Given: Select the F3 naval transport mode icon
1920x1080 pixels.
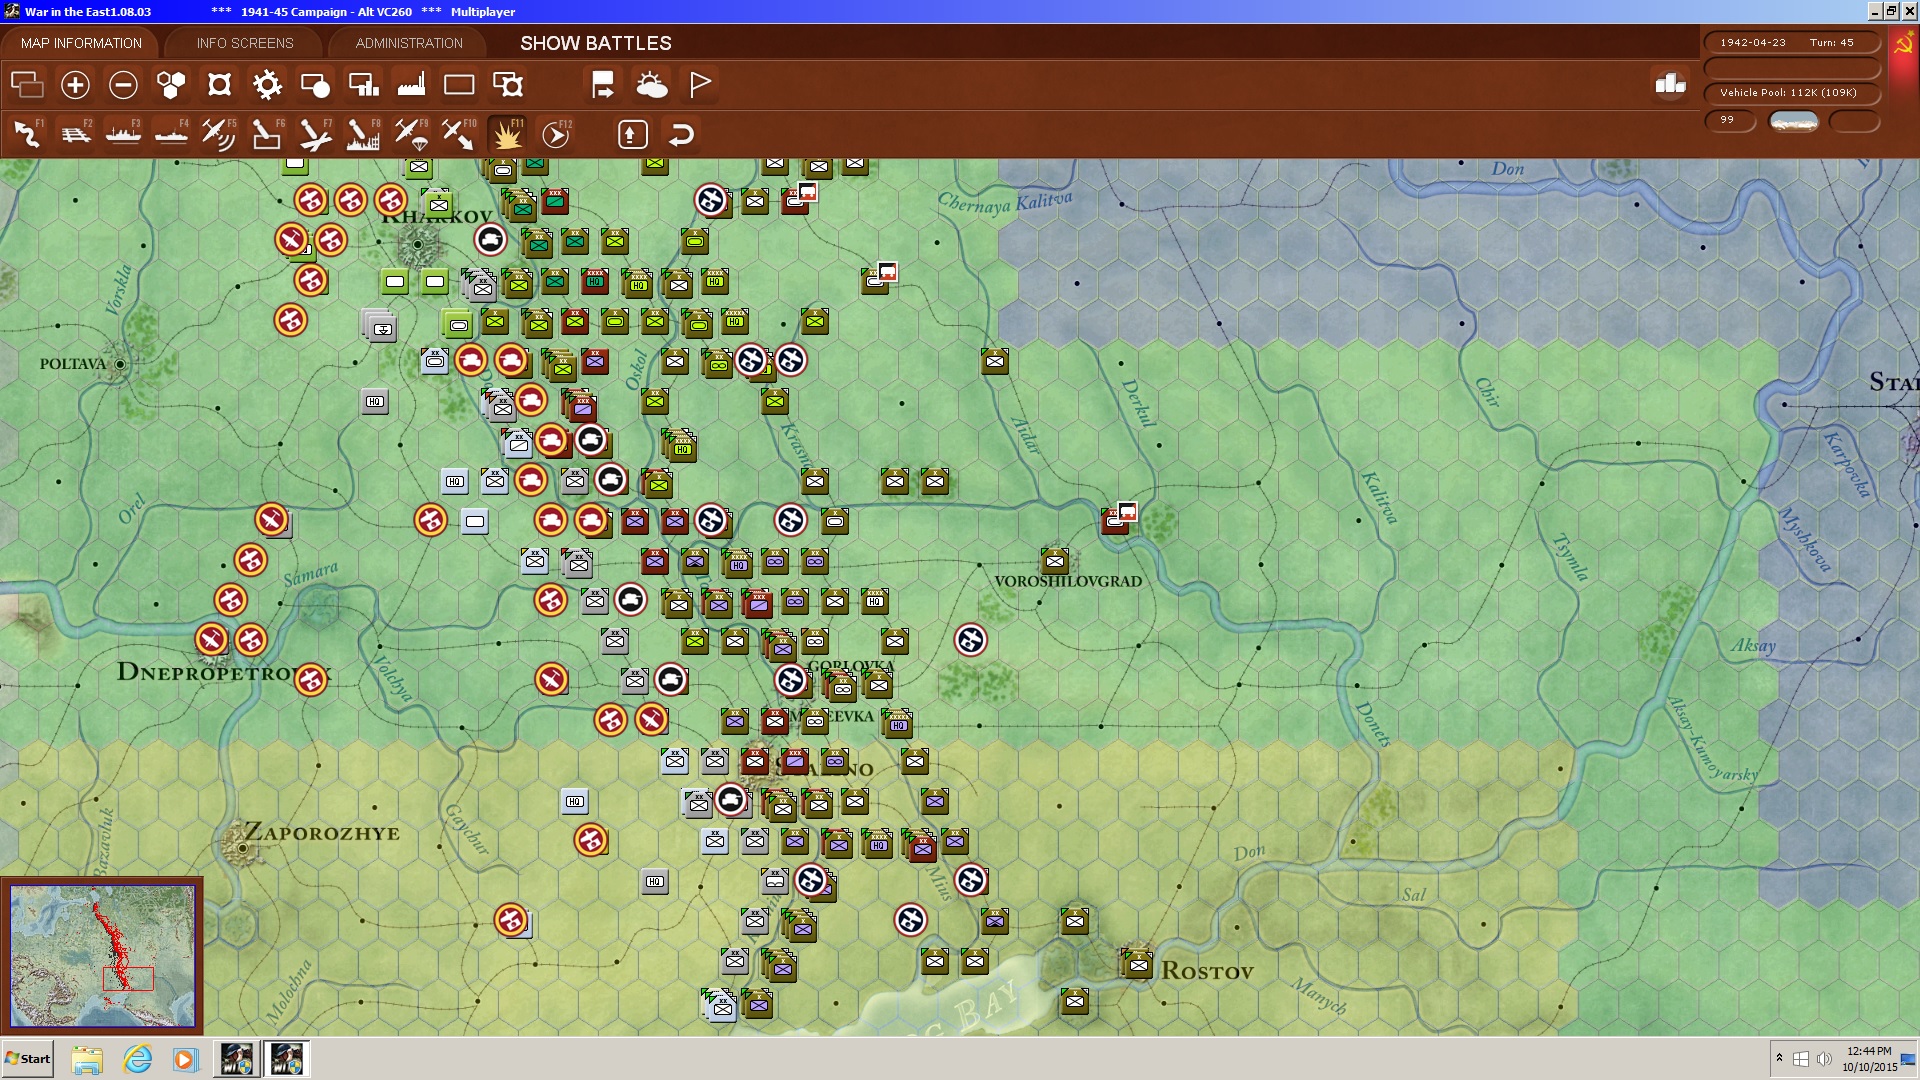Looking at the screenshot, I should coord(123,134).
